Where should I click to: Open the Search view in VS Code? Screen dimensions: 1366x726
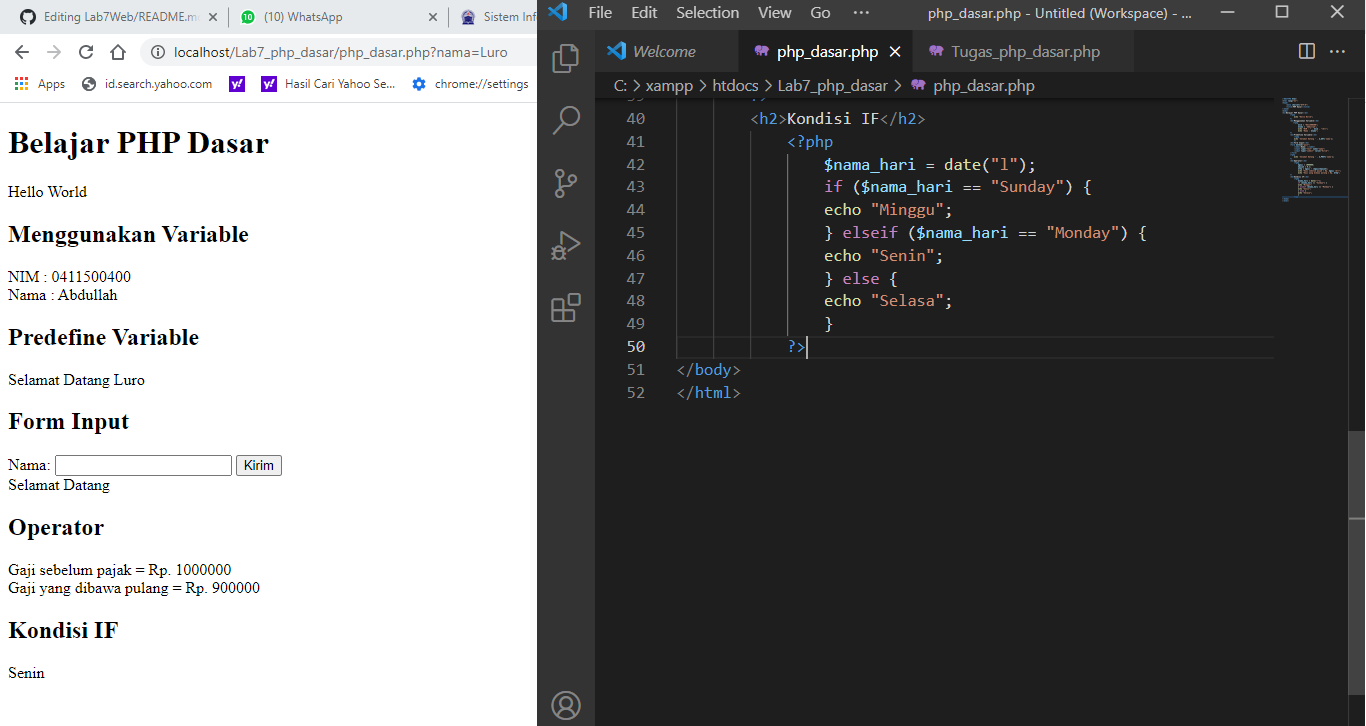565,121
